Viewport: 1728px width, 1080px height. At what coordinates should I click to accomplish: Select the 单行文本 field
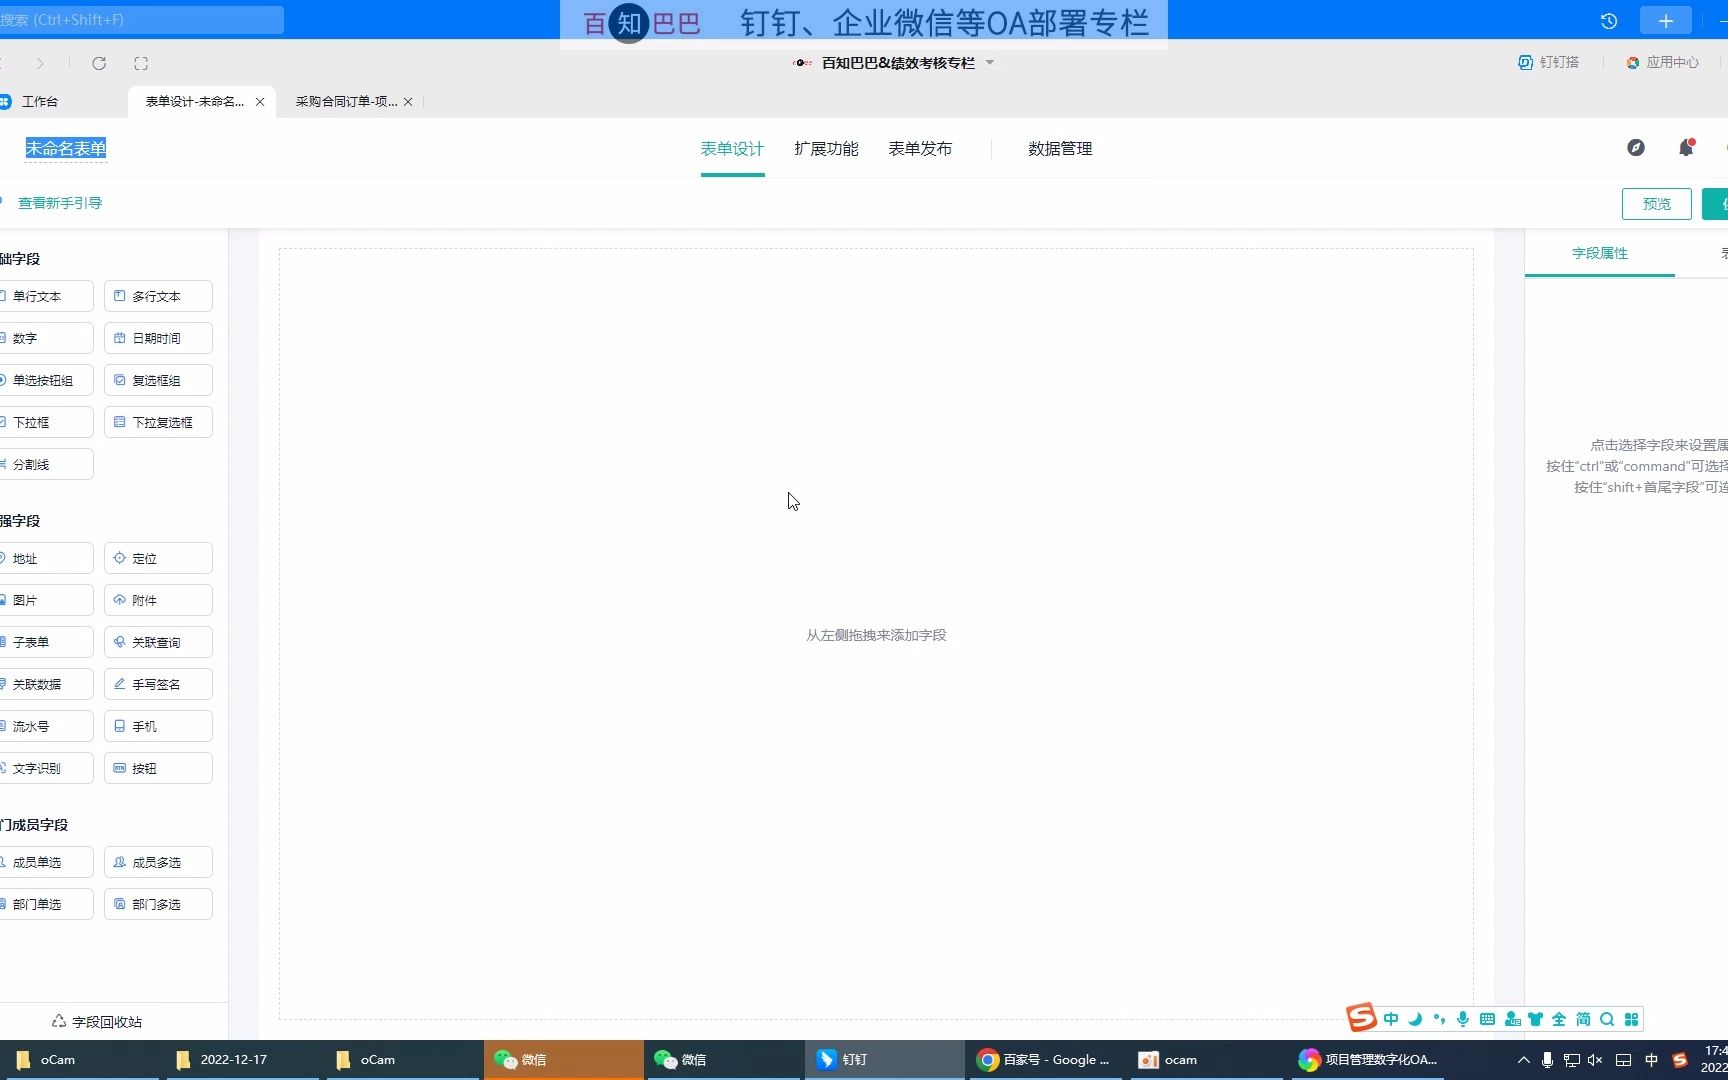(x=44, y=296)
